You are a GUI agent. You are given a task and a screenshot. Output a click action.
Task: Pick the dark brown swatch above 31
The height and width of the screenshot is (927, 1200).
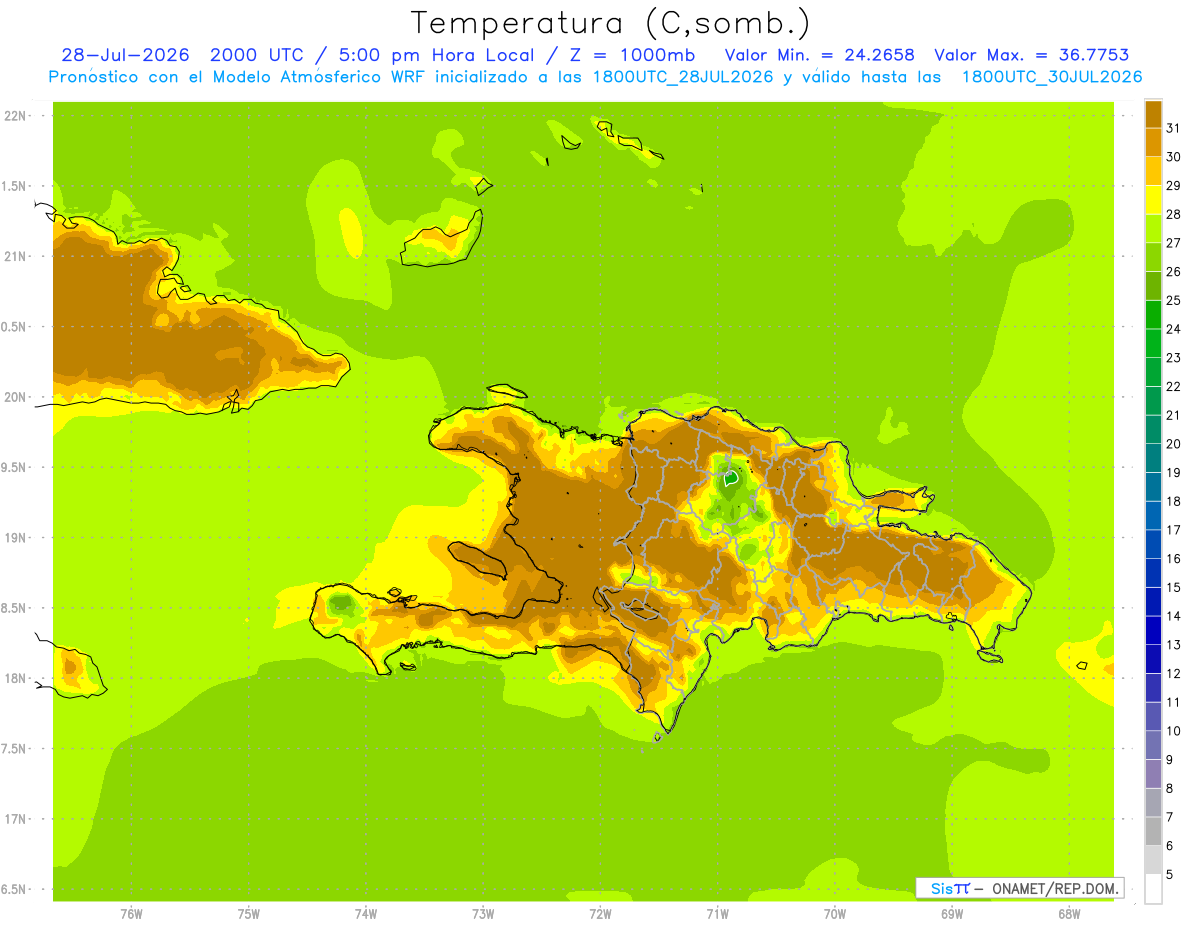(x=1153, y=114)
